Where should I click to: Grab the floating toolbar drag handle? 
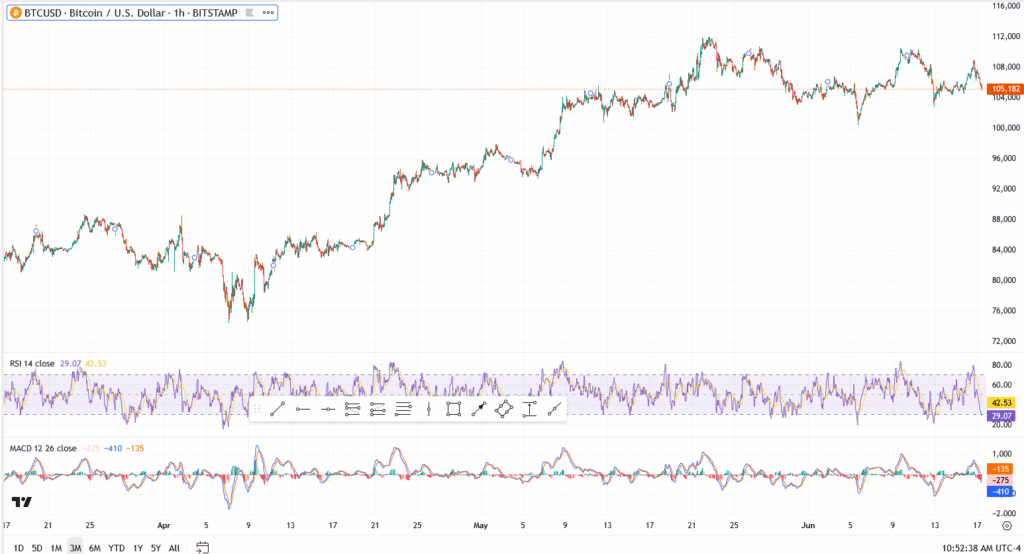(x=257, y=409)
